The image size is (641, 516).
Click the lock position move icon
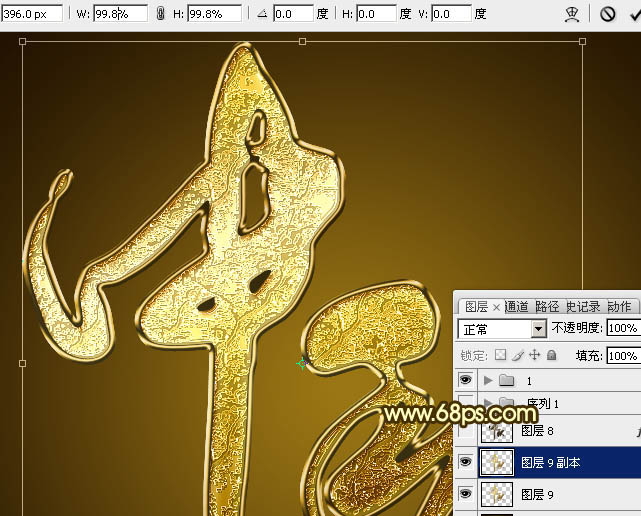click(x=534, y=354)
